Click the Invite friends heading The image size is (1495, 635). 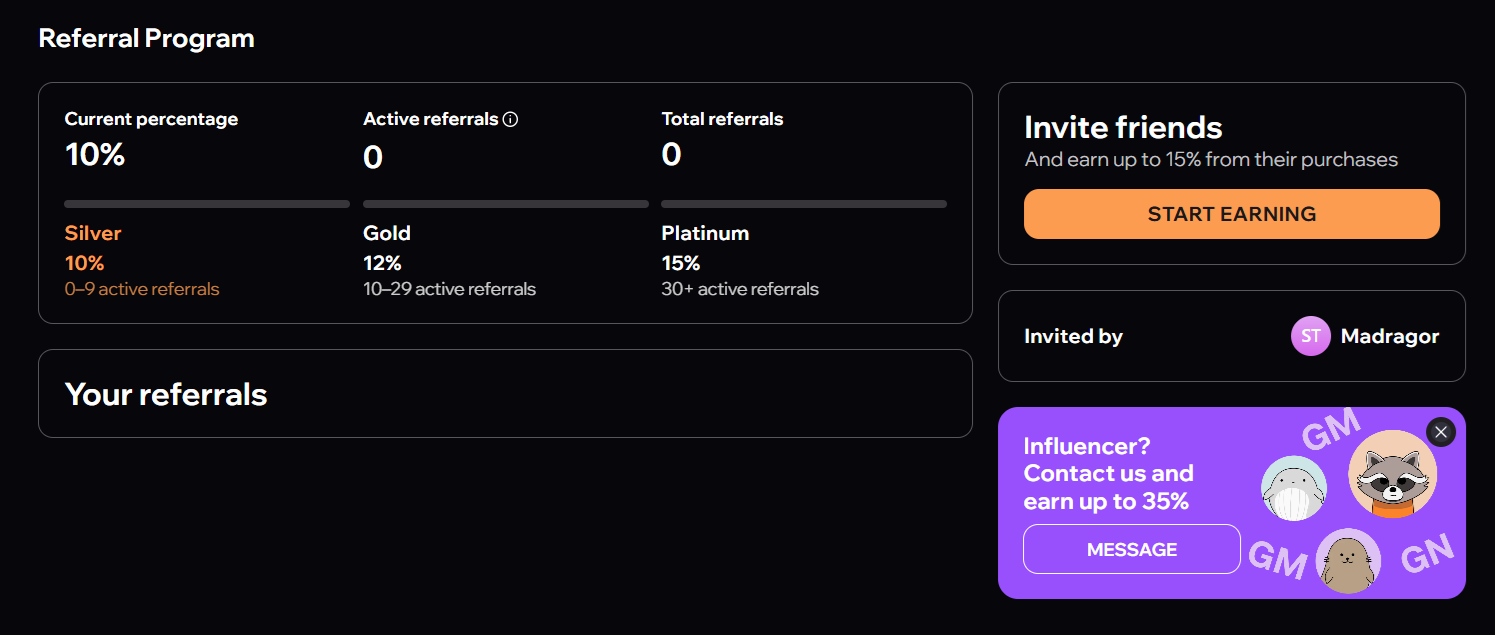1123,128
